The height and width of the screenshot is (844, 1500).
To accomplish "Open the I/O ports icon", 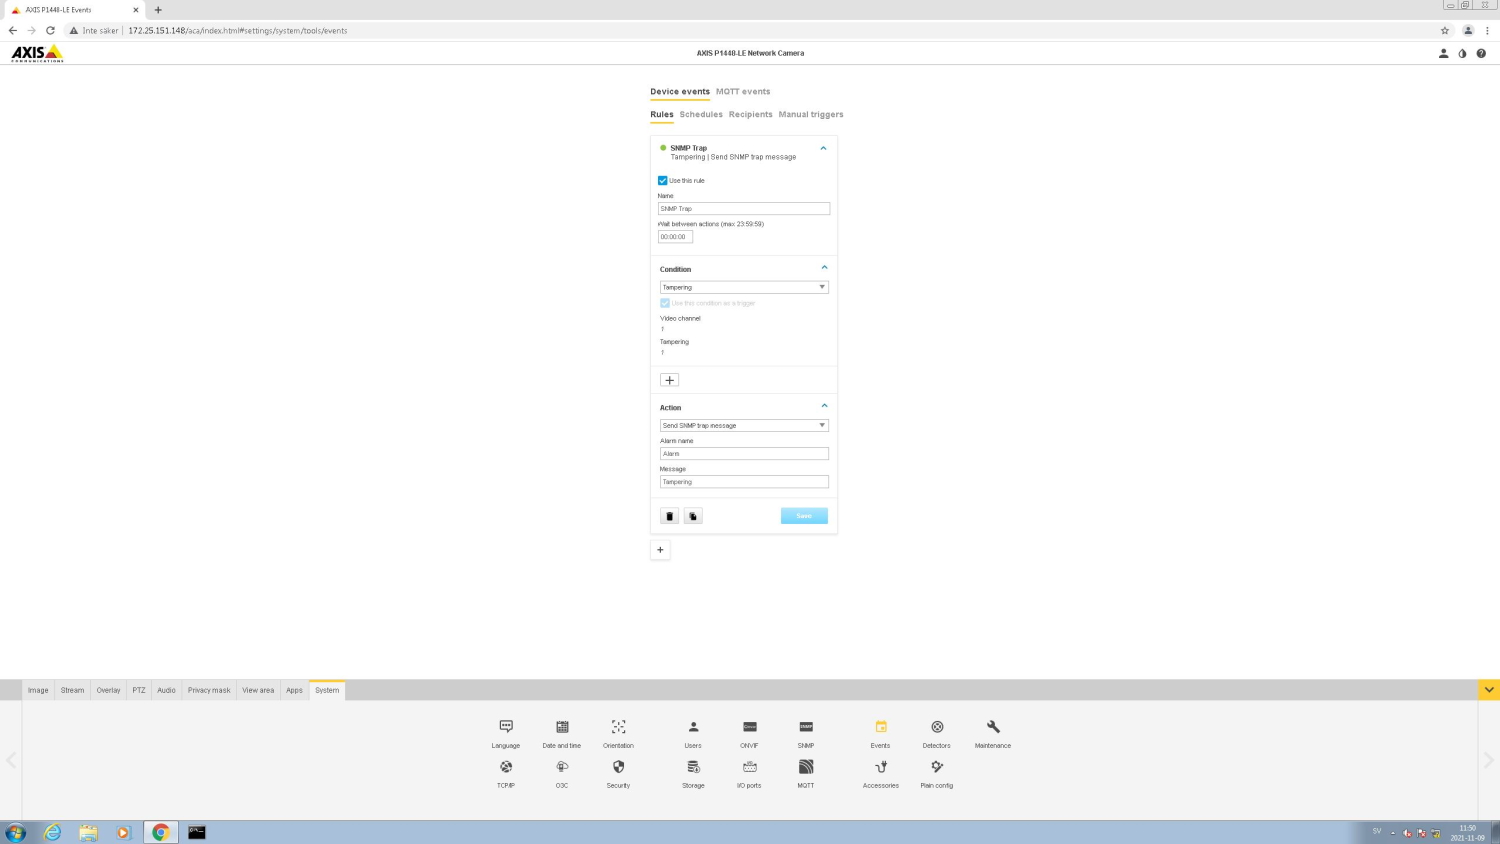I will 750,767.
